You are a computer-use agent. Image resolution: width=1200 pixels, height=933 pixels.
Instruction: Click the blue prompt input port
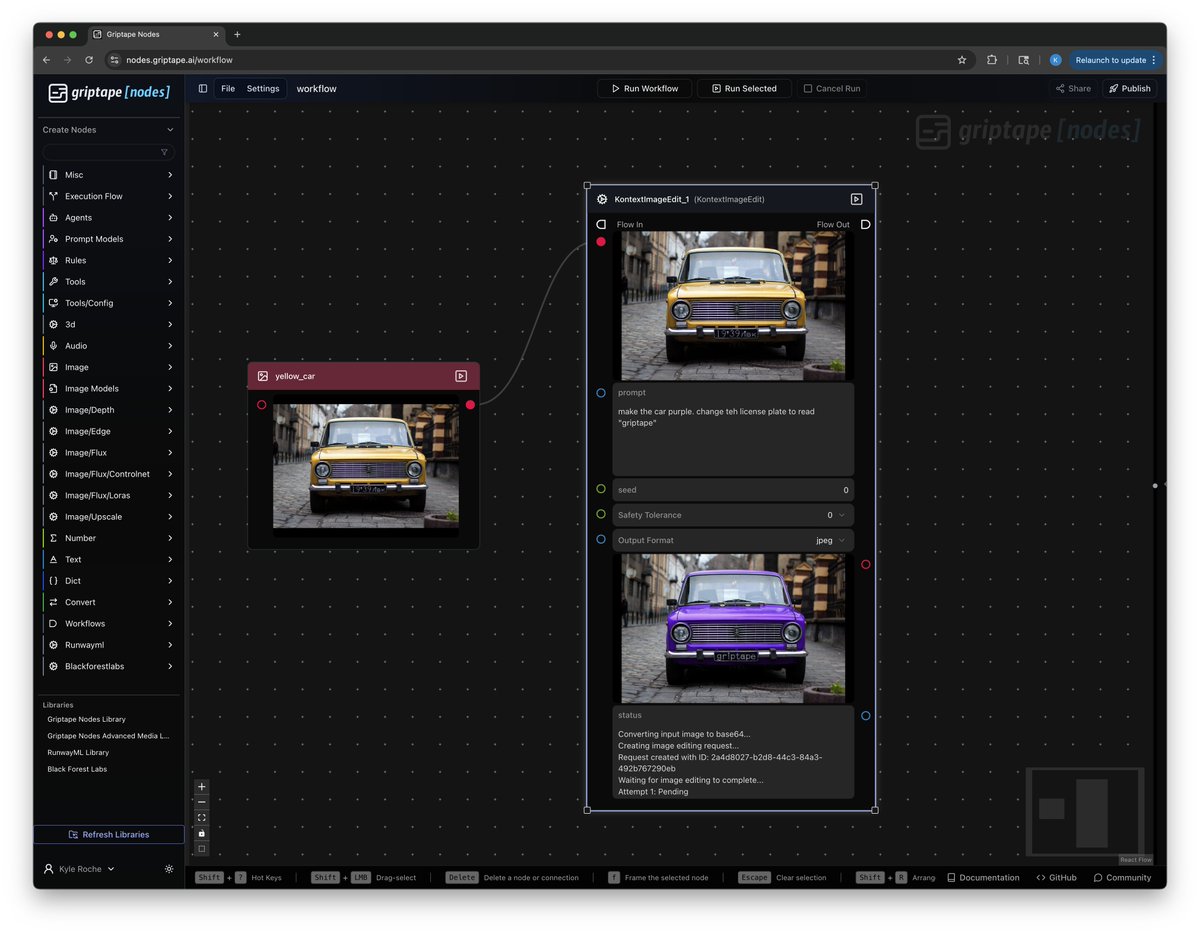pyautogui.click(x=601, y=393)
